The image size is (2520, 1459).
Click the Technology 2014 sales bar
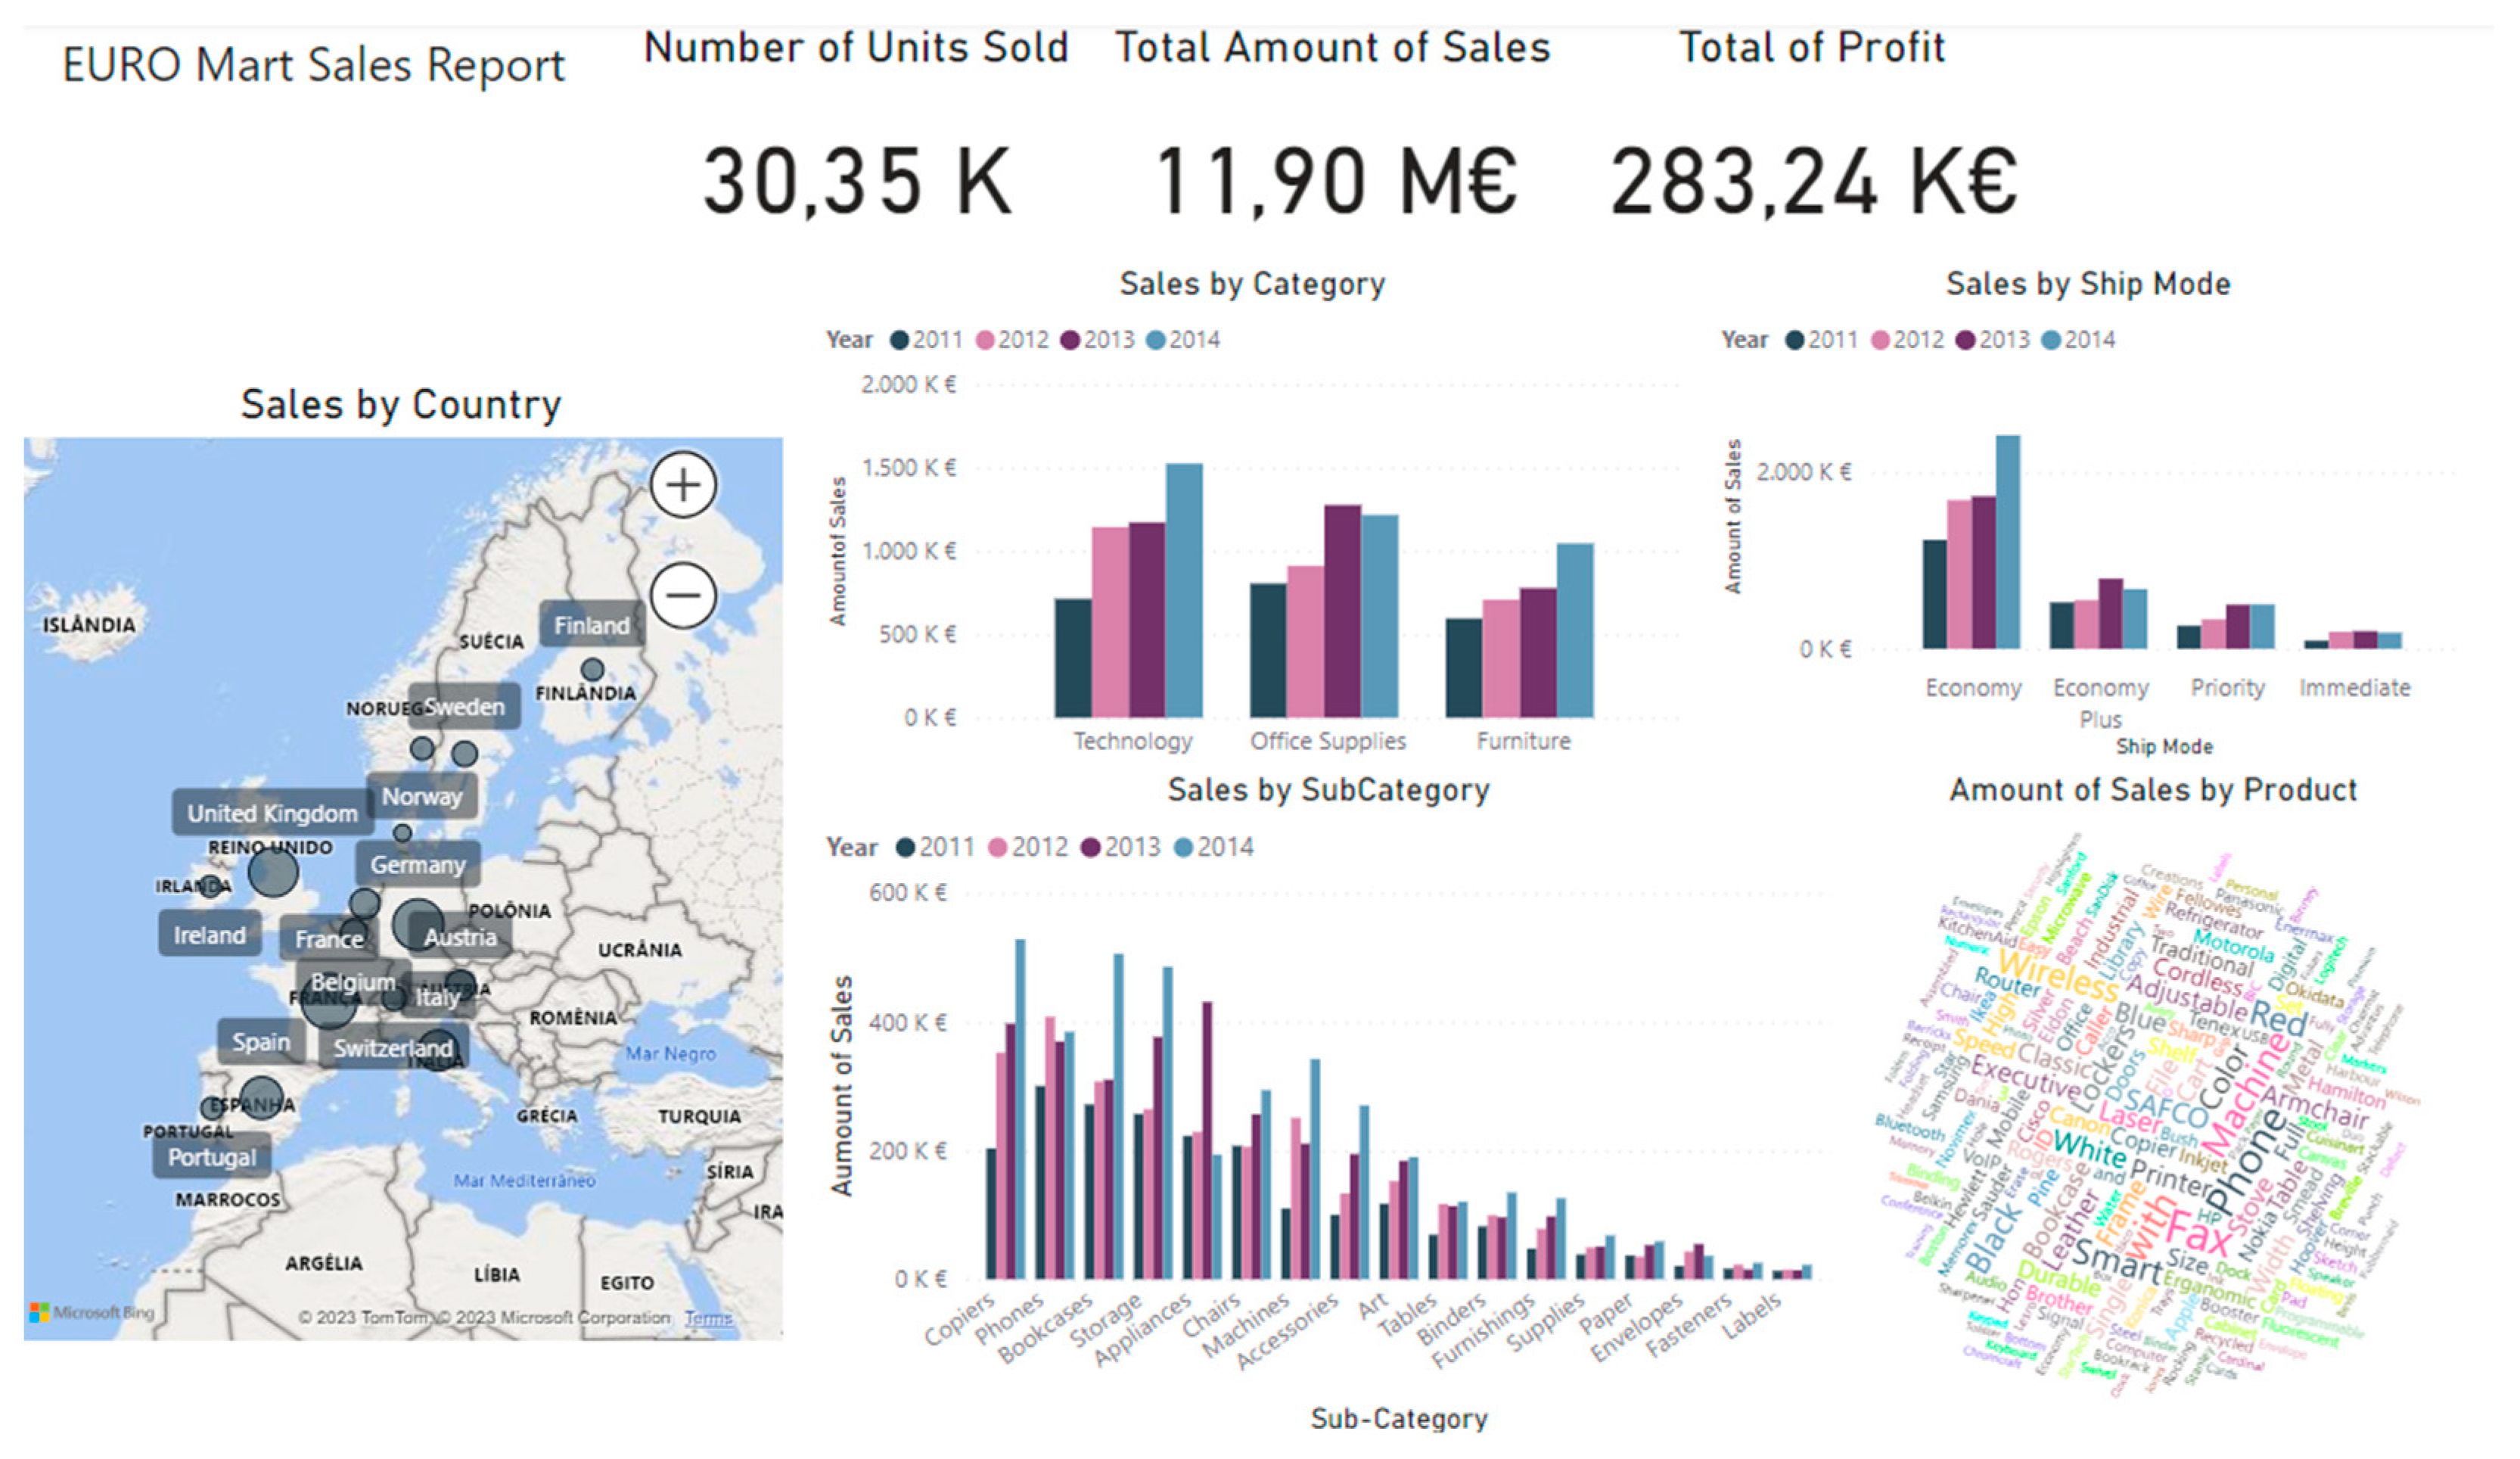(1184, 590)
